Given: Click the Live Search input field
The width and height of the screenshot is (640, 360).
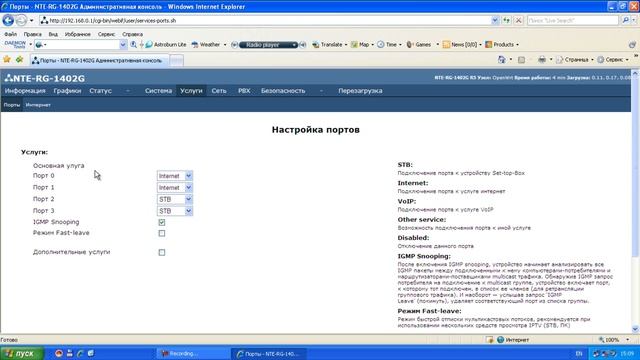Looking at the screenshot, I should click(572, 20).
